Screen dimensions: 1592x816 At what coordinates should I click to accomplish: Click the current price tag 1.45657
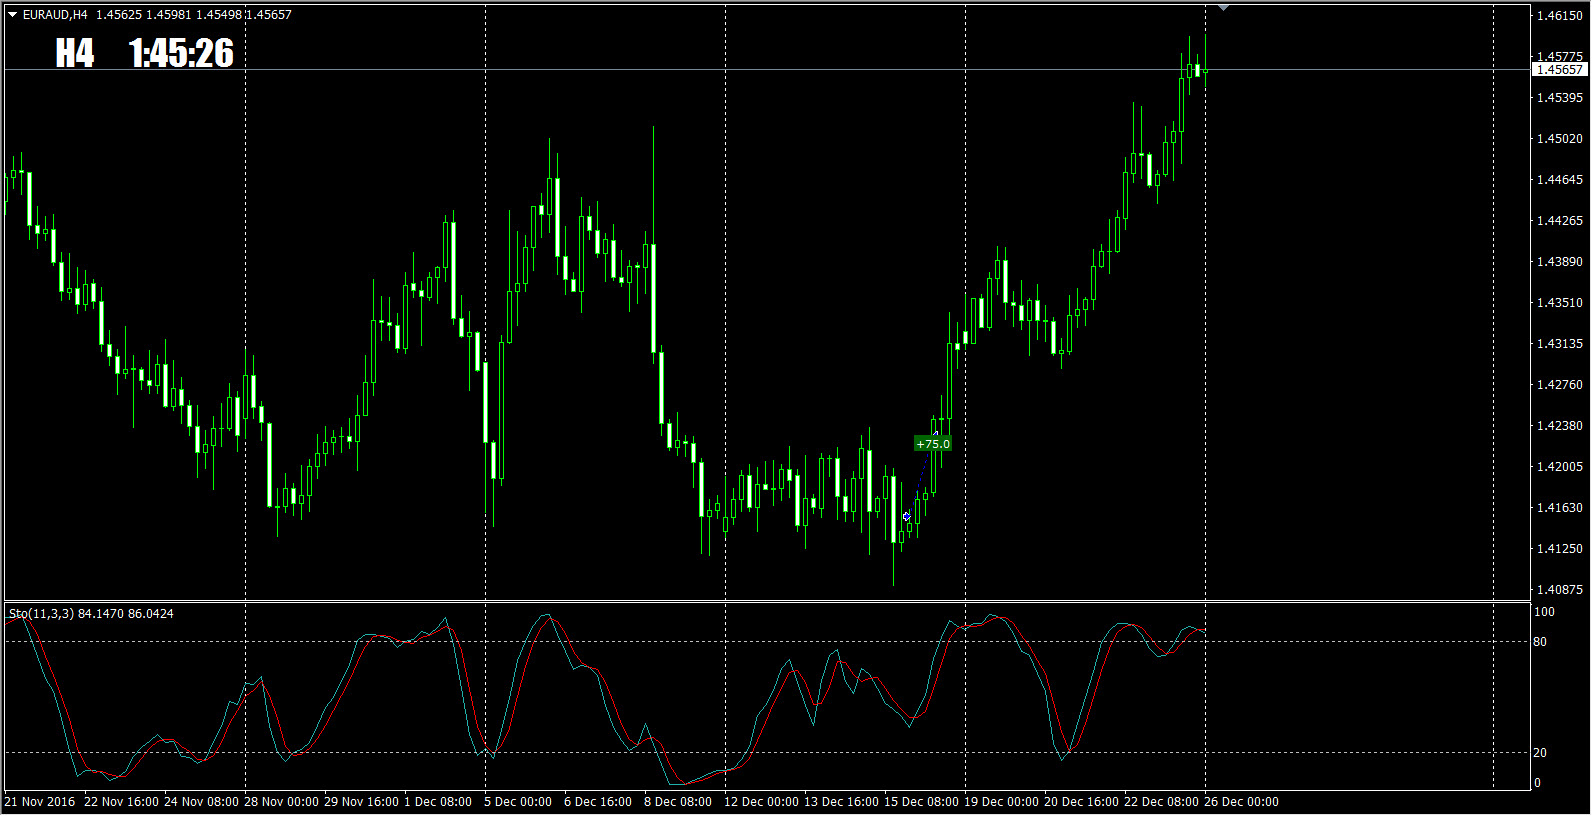[1559, 70]
